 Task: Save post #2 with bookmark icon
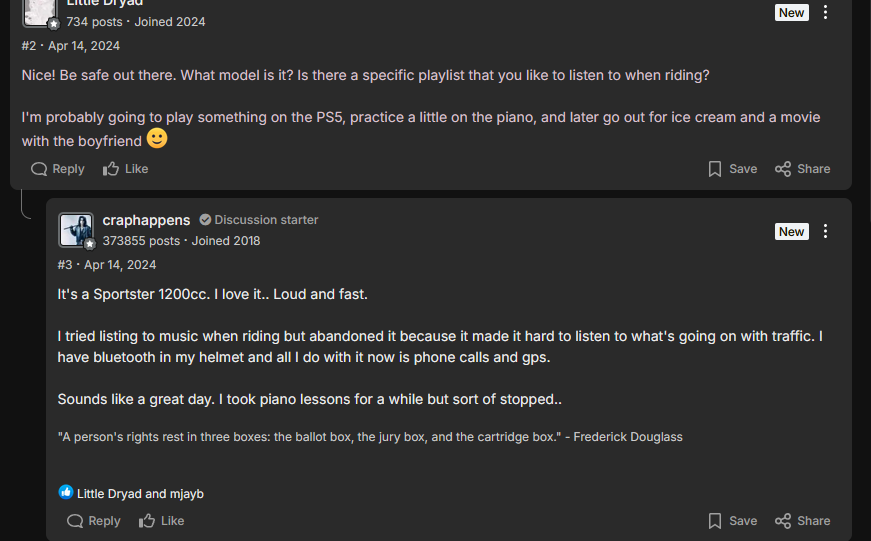tap(733, 169)
